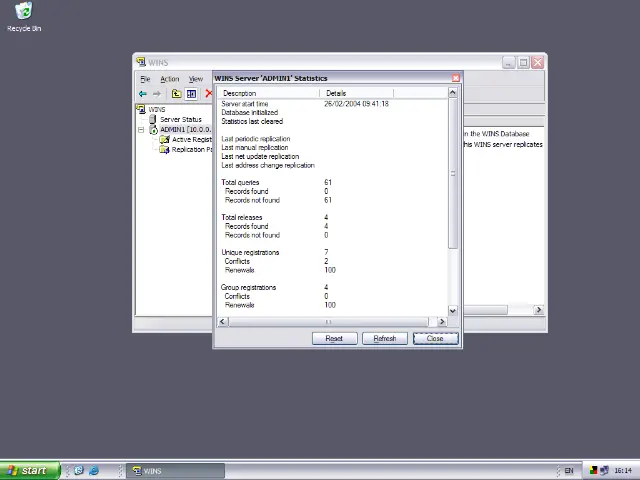Click the EN language indicator

[569, 471]
